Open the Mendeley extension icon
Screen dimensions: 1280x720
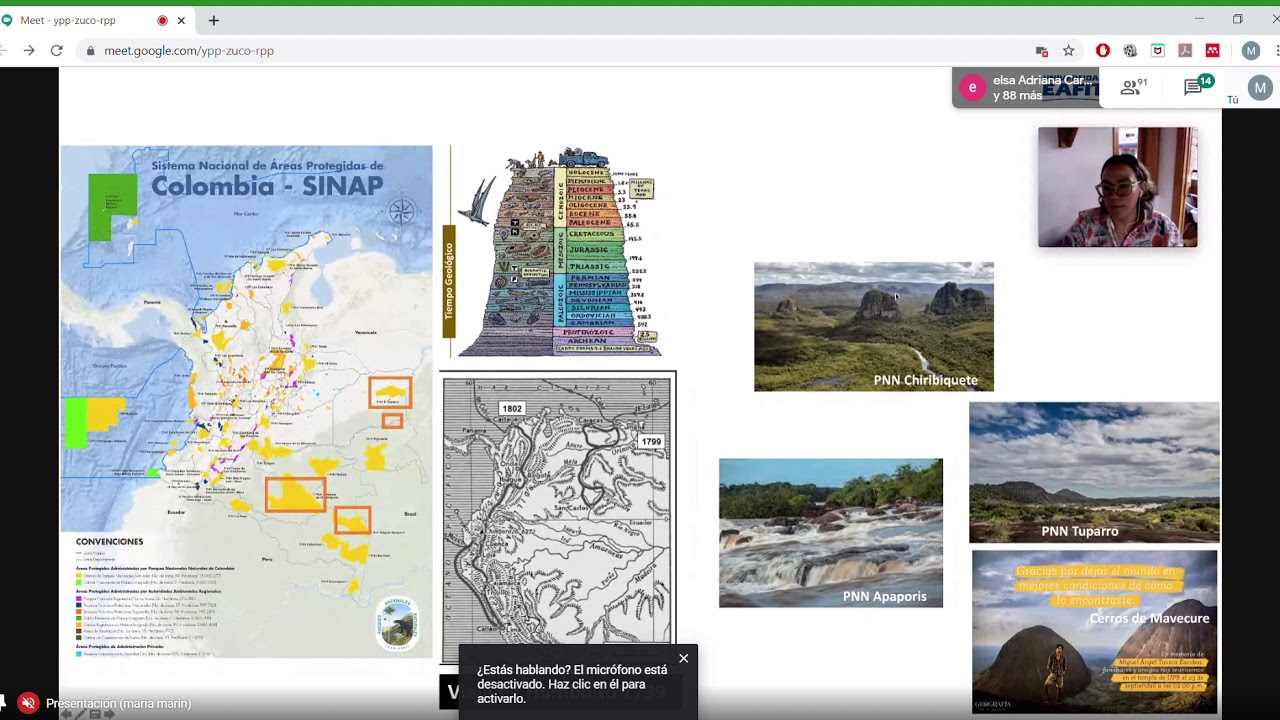[1212, 51]
